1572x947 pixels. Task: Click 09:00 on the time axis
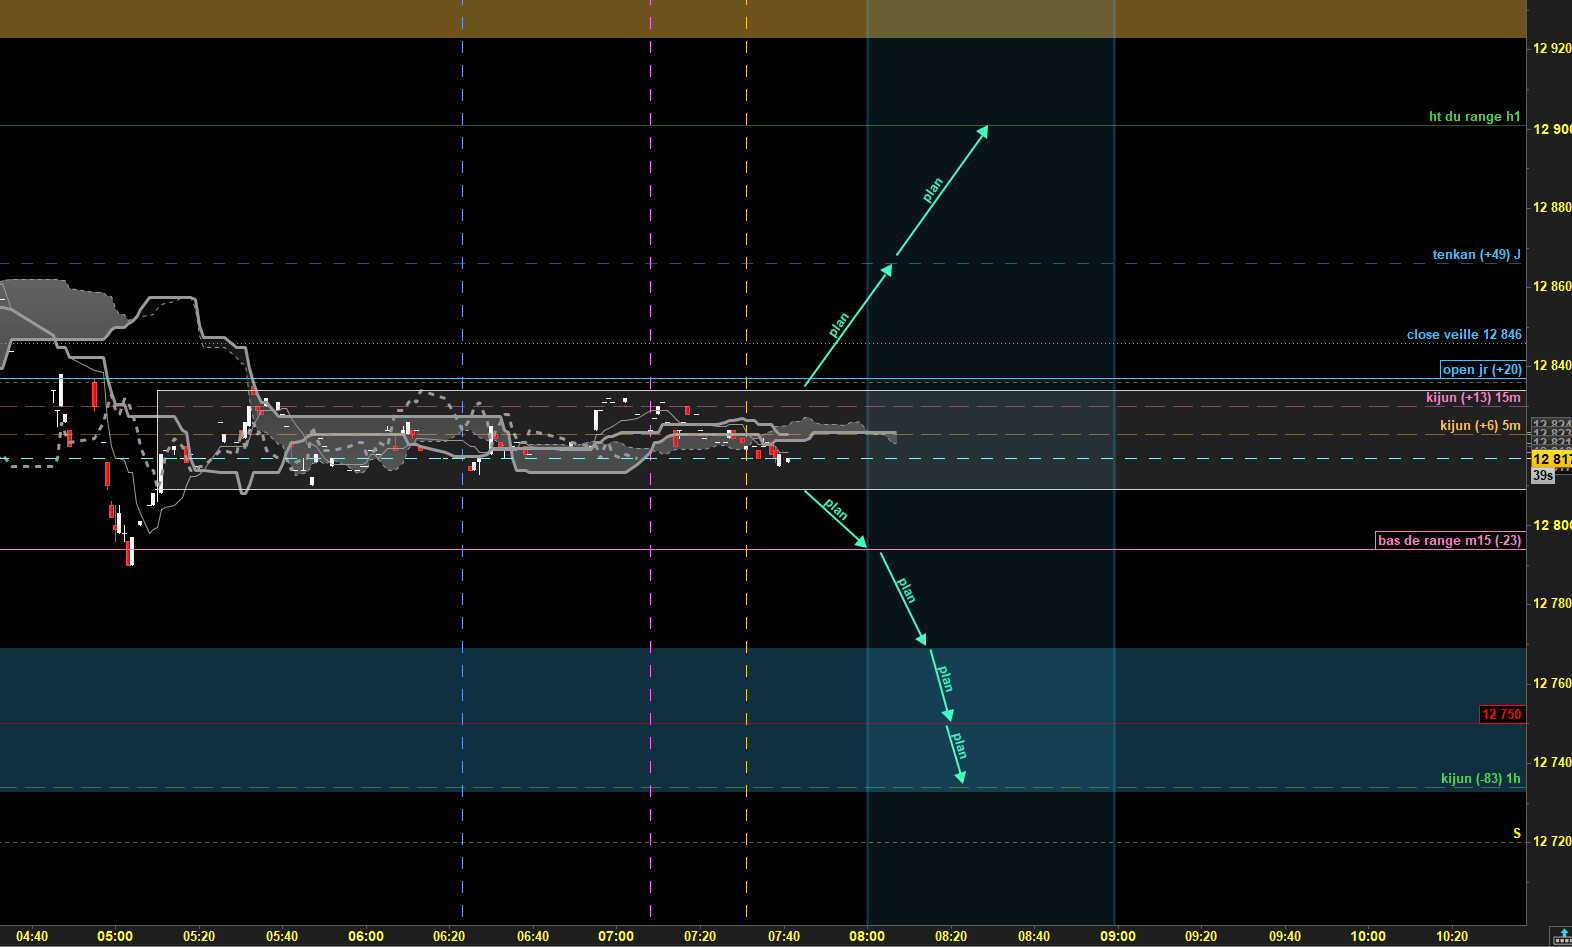coord(1118,936)
